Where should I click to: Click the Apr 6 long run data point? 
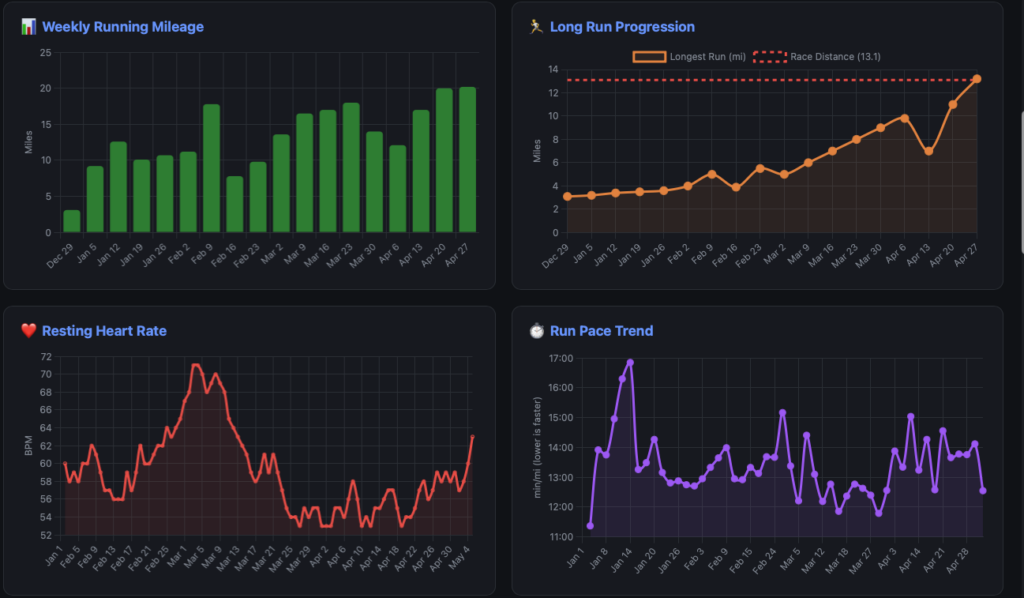(904, 118)
